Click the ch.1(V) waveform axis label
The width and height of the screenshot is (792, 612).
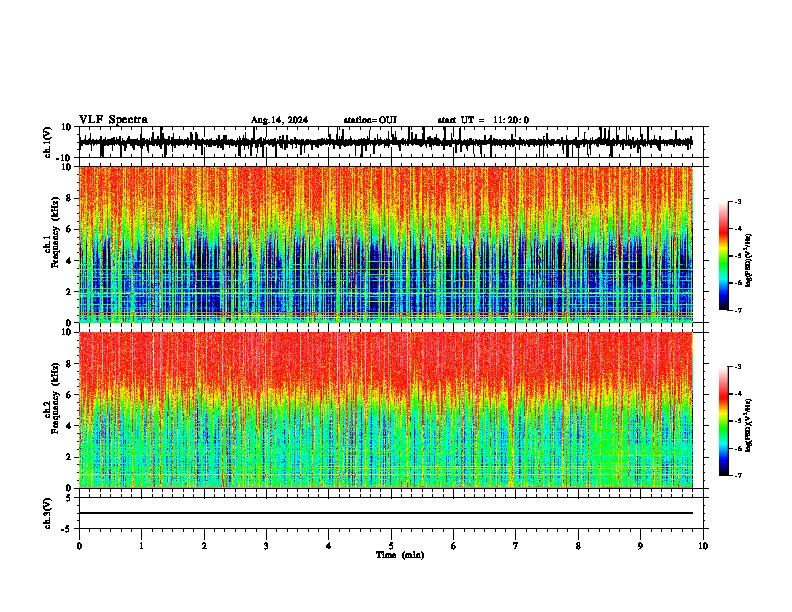(48, 142)
